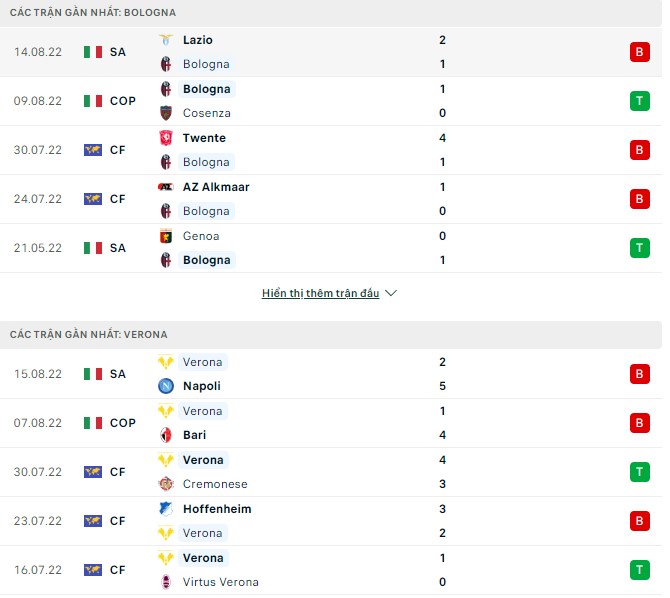Click the Cosenza club logo

pos(166,113)
